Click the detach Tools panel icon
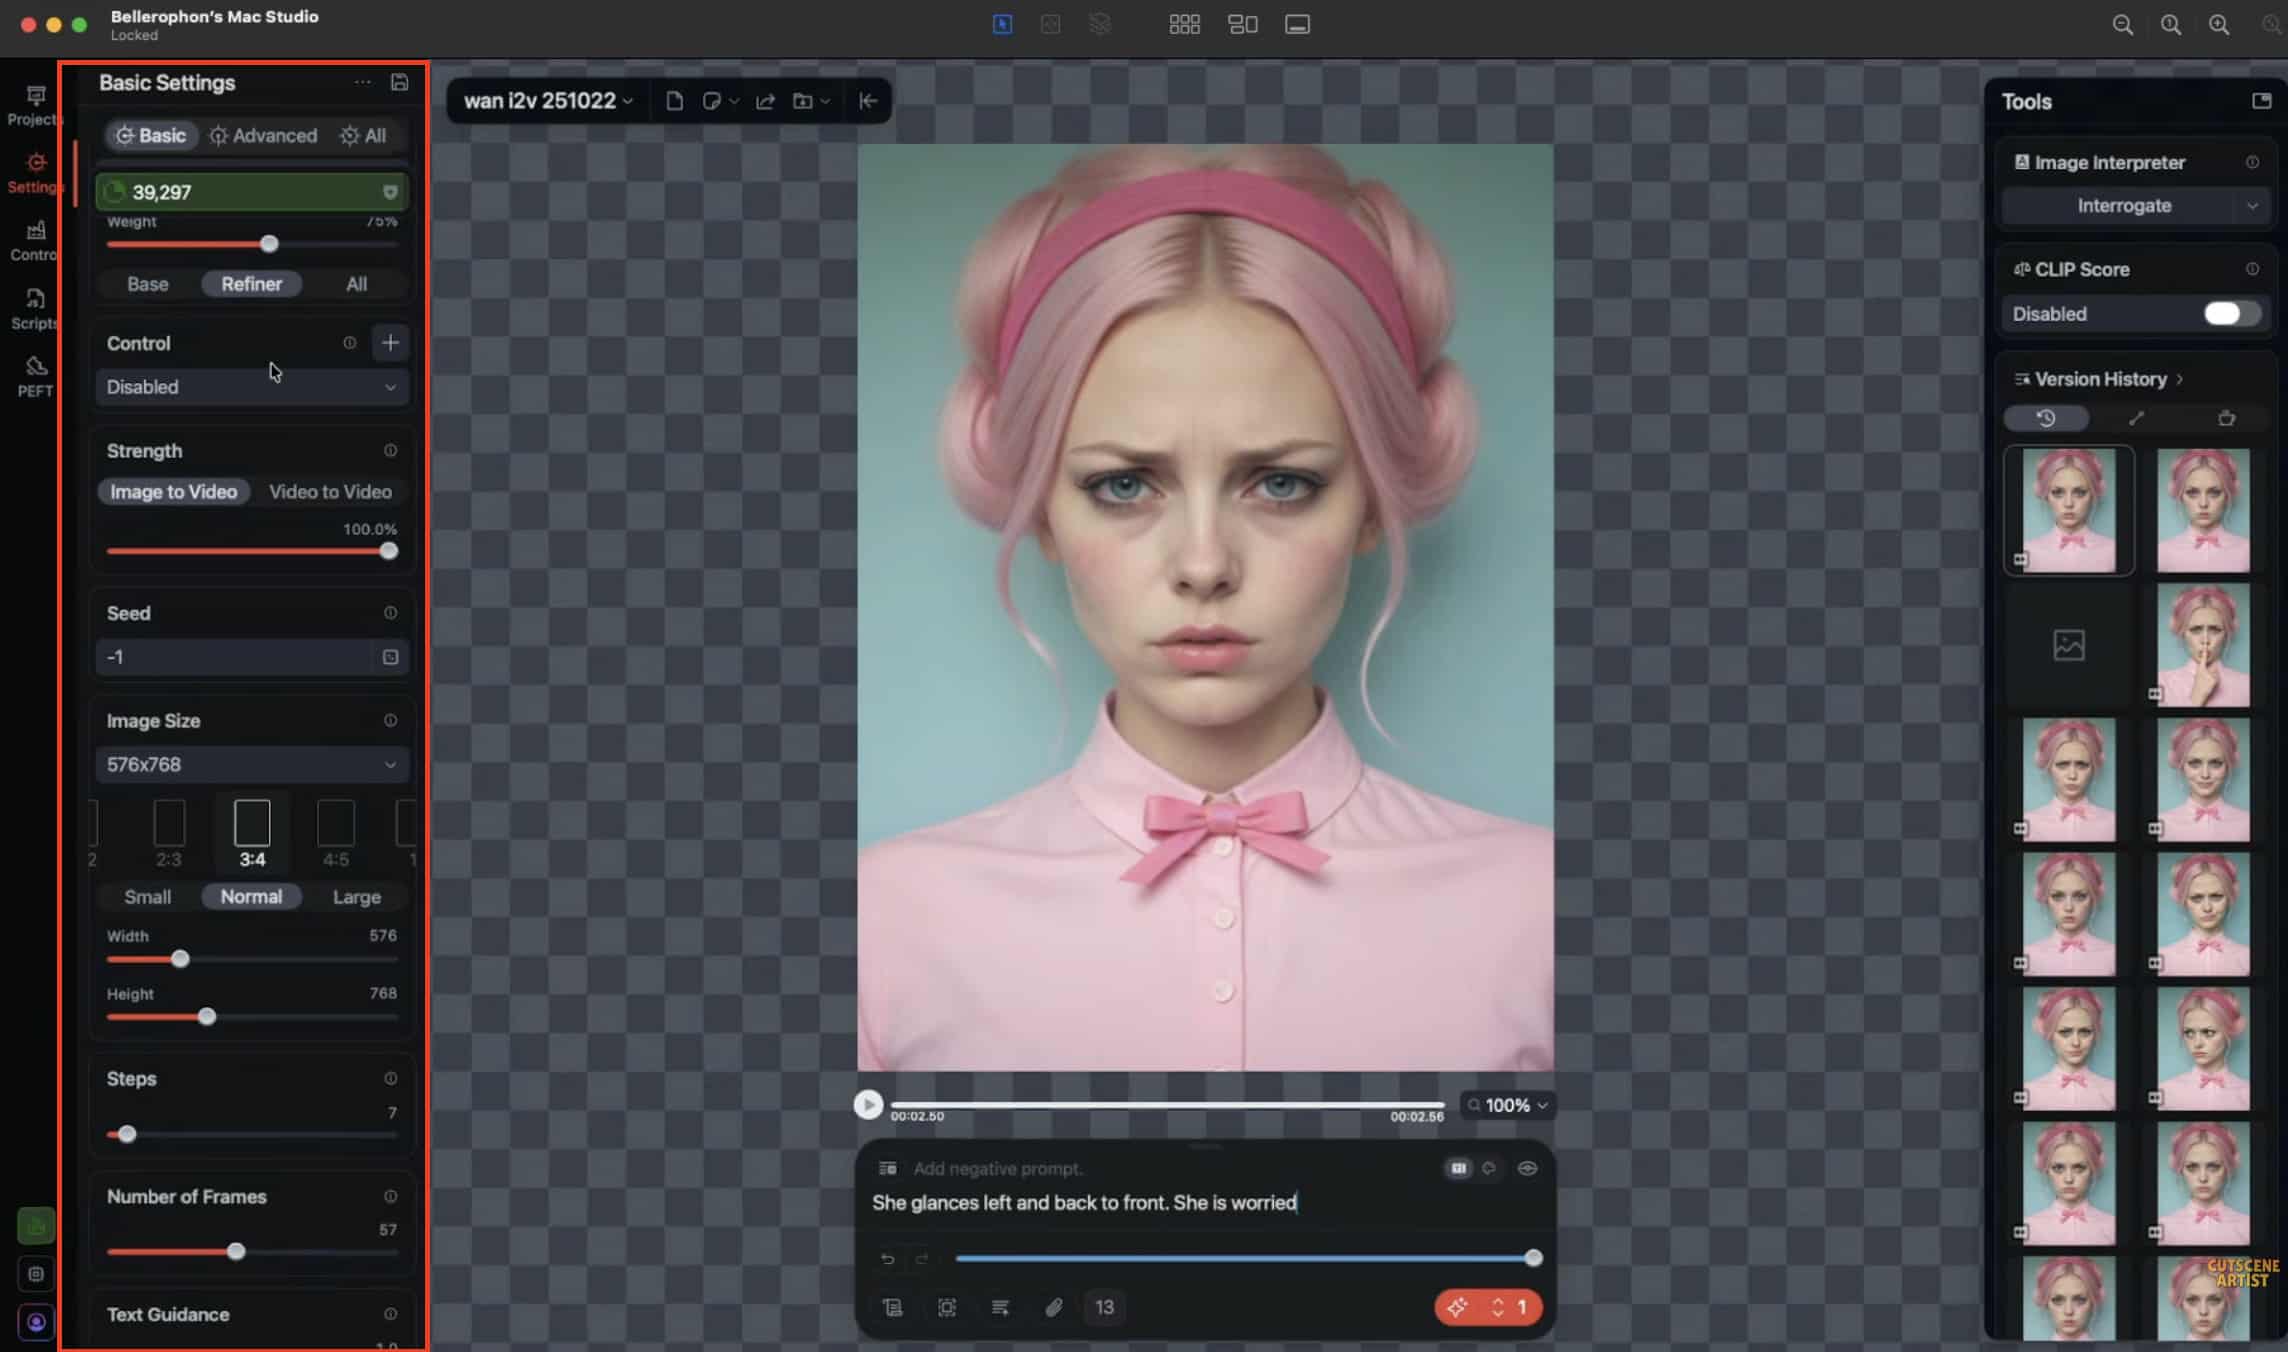2288x1352 pixels. click(2261, 101)
